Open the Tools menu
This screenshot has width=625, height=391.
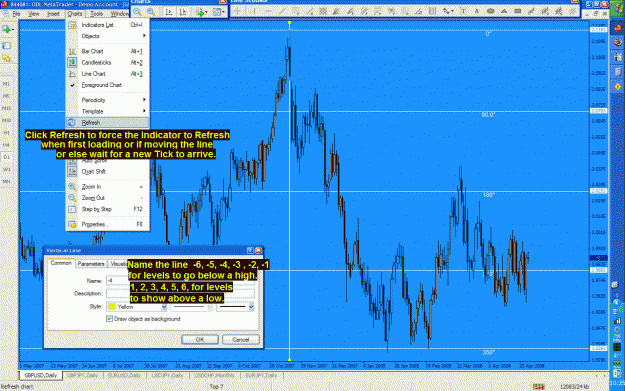[96, 14]
